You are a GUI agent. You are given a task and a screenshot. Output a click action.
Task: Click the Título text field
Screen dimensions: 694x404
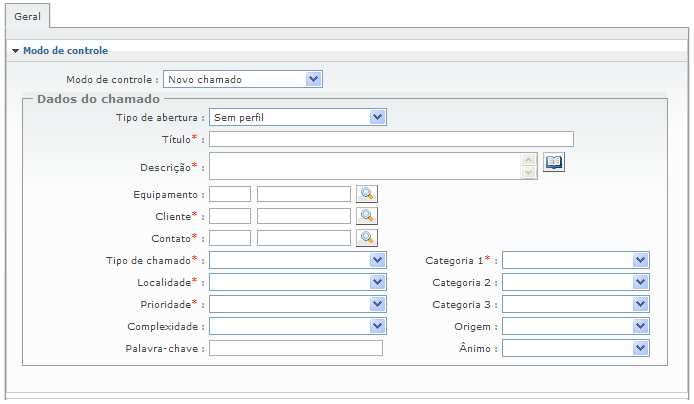pos(391,139)
